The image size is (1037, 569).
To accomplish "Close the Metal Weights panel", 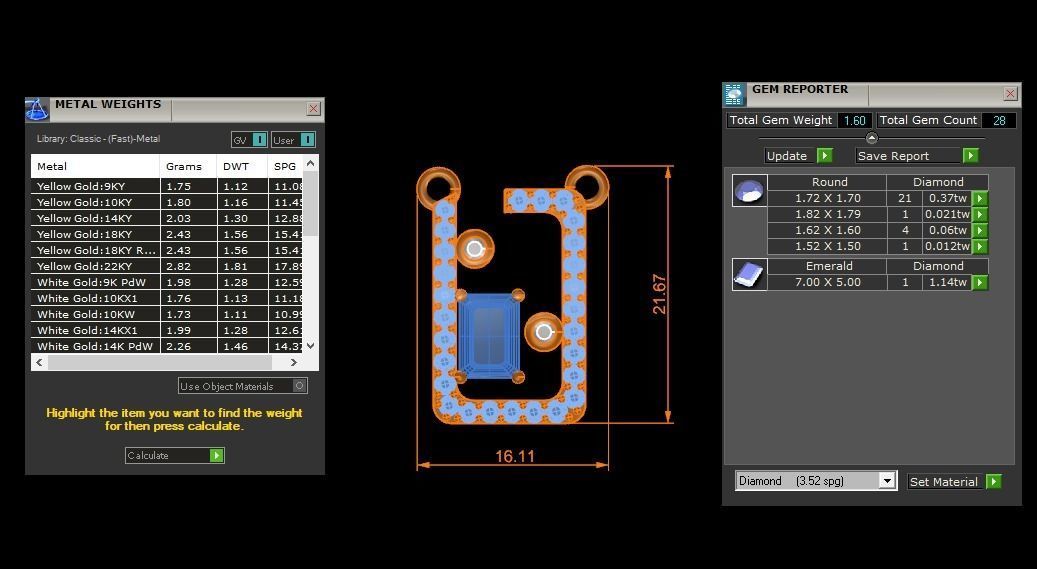I will [313, 109].
